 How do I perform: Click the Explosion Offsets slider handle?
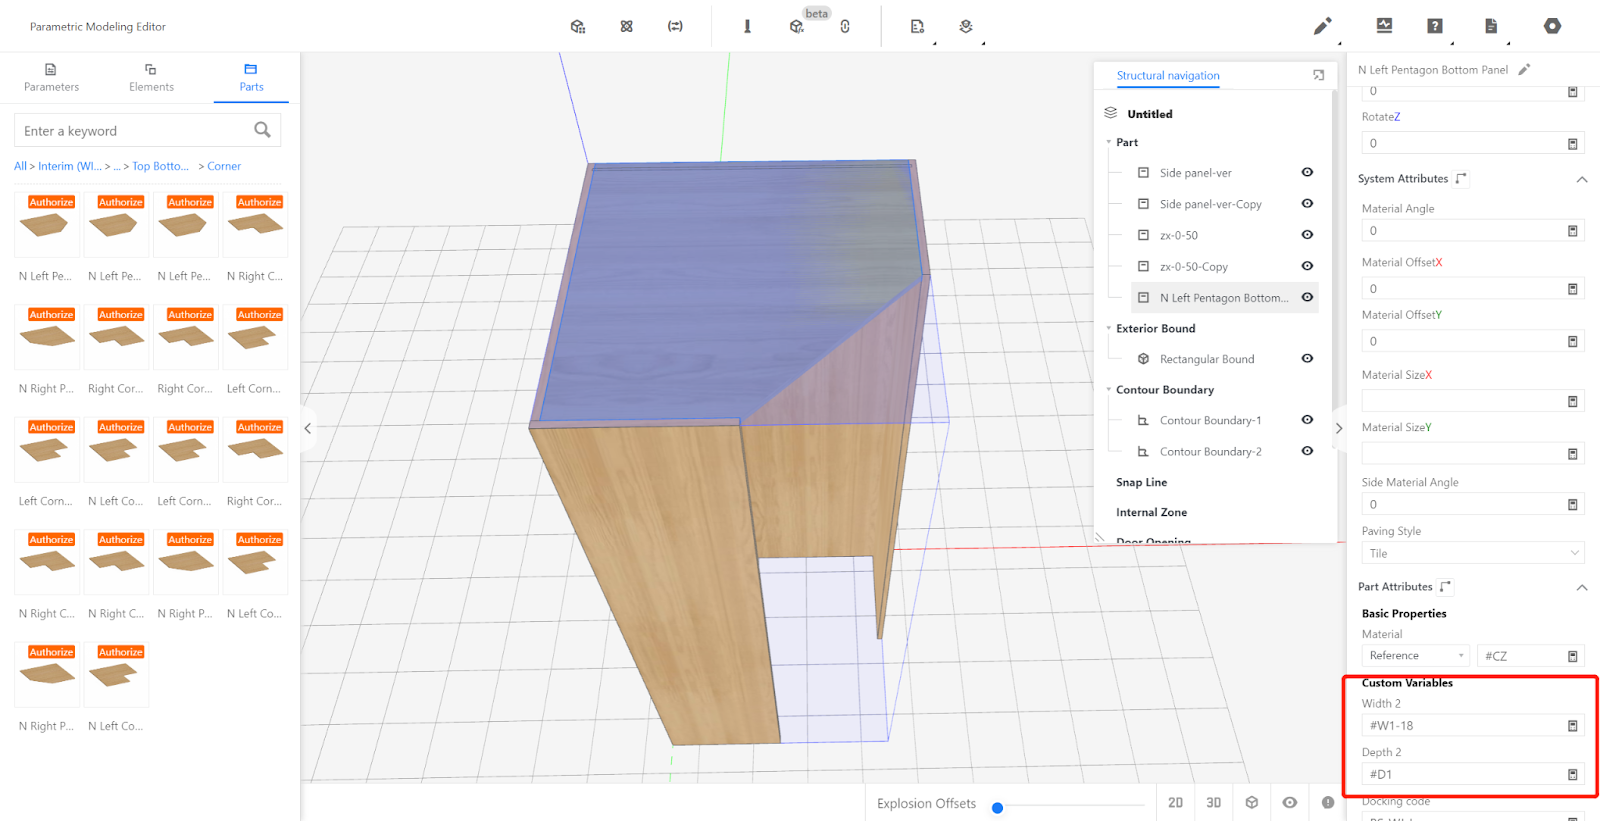tap(997, 808)
